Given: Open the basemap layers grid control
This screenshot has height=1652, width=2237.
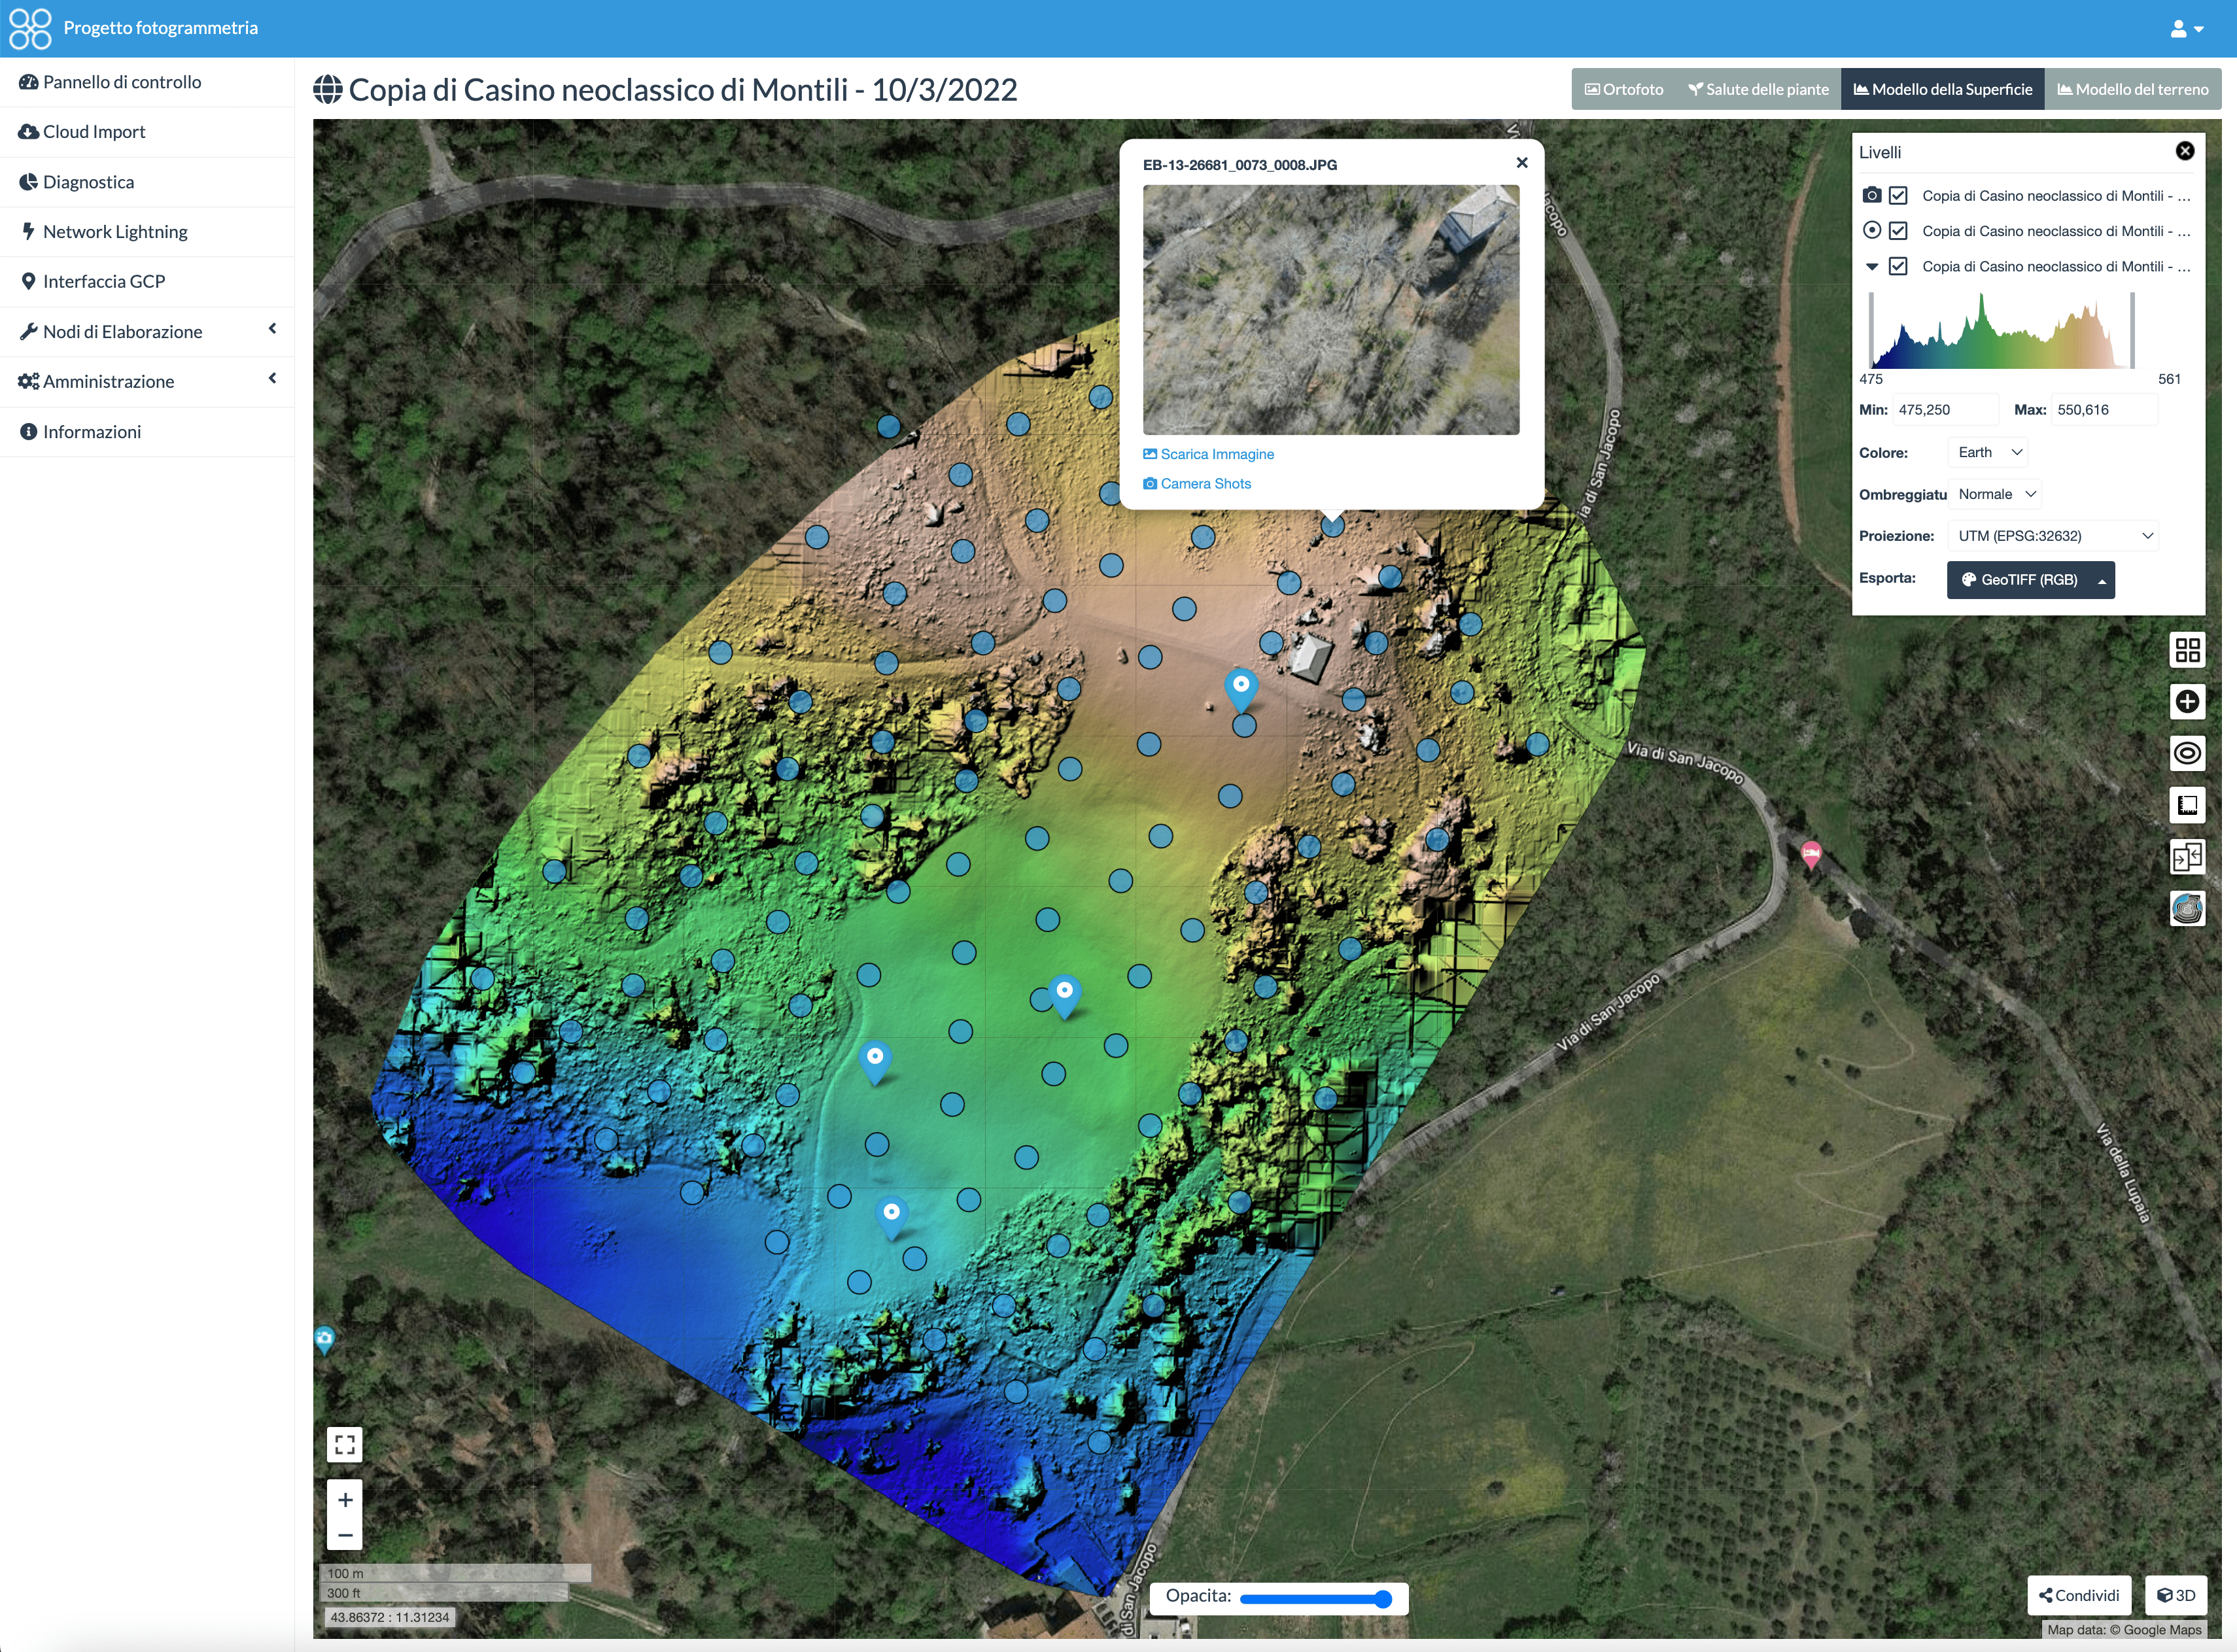Looking at the screenshot, I should [2188, 650].
